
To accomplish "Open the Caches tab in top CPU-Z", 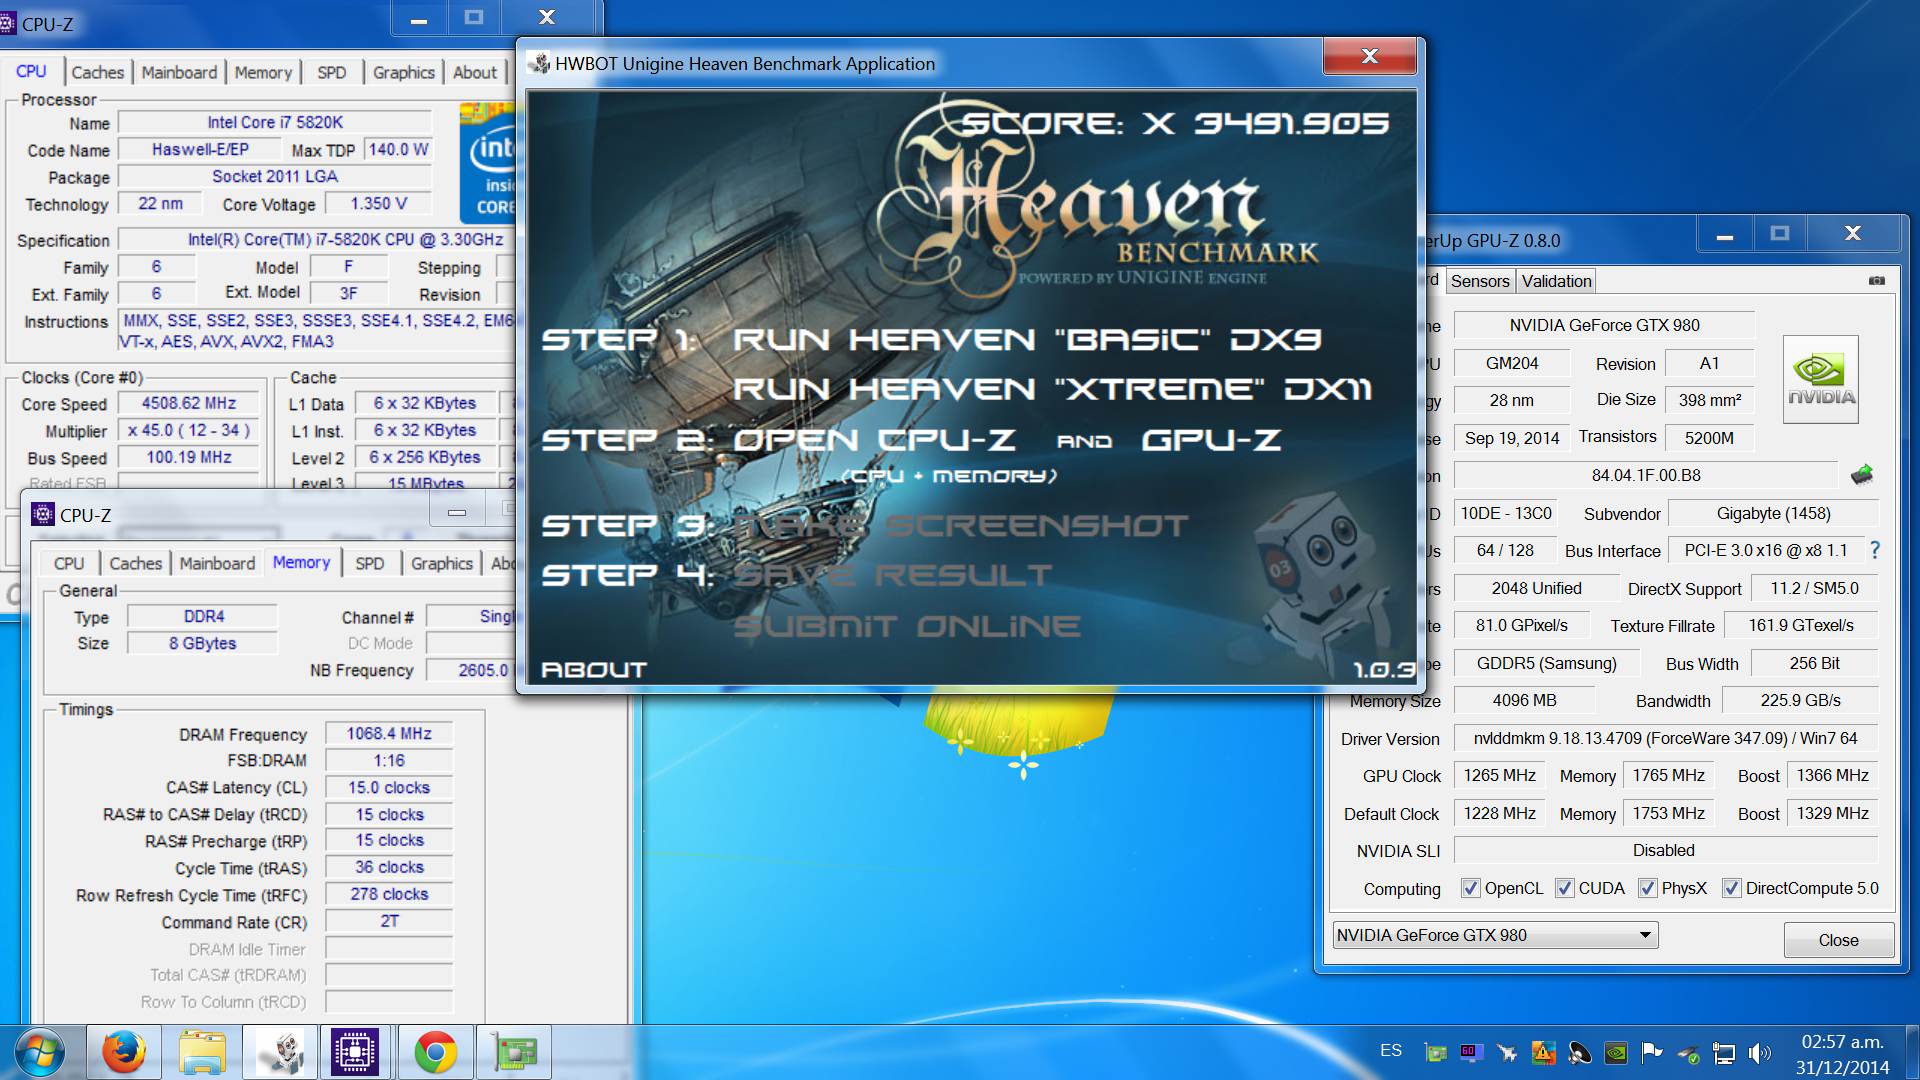I will (97, 72).
